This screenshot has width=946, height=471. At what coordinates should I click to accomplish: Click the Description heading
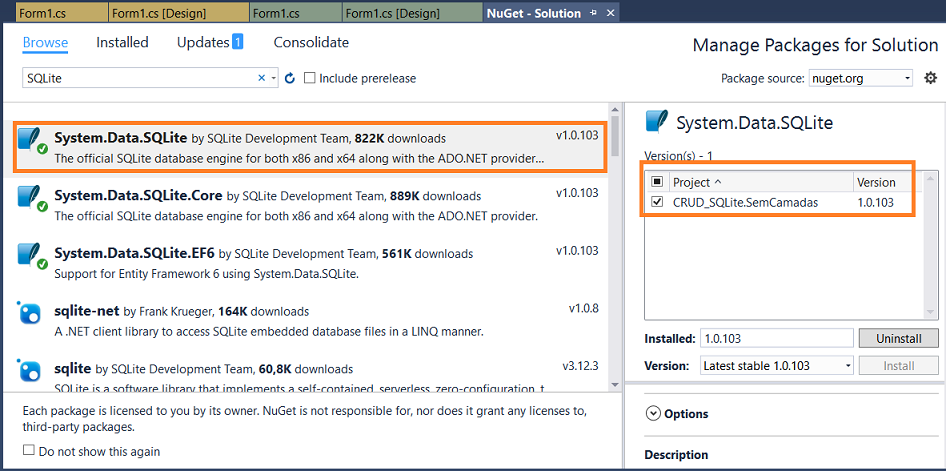click(x=676, y=455)
